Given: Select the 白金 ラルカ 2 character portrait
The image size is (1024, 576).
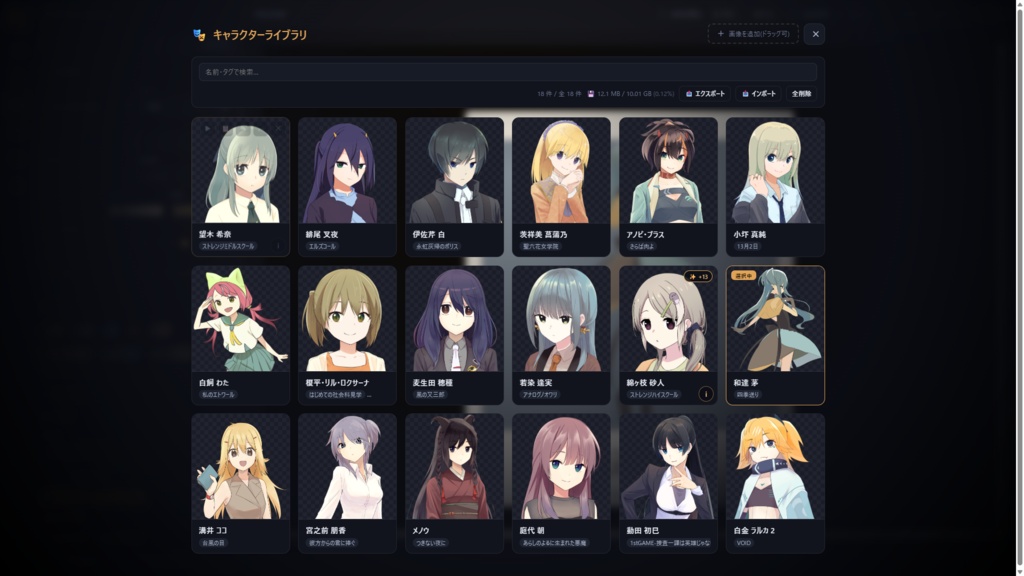Looking at the screenshot, I should pyautogui.click(x=775, y=467).
